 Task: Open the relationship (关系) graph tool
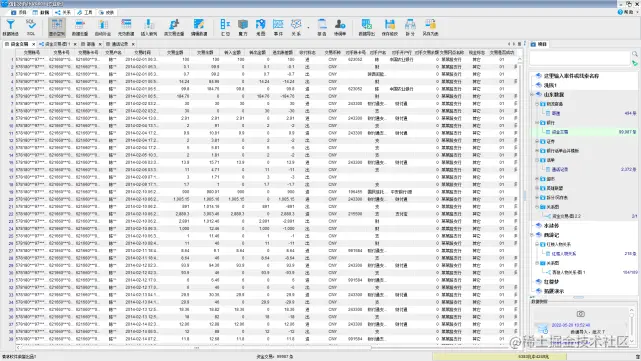[x=296, y=27]
